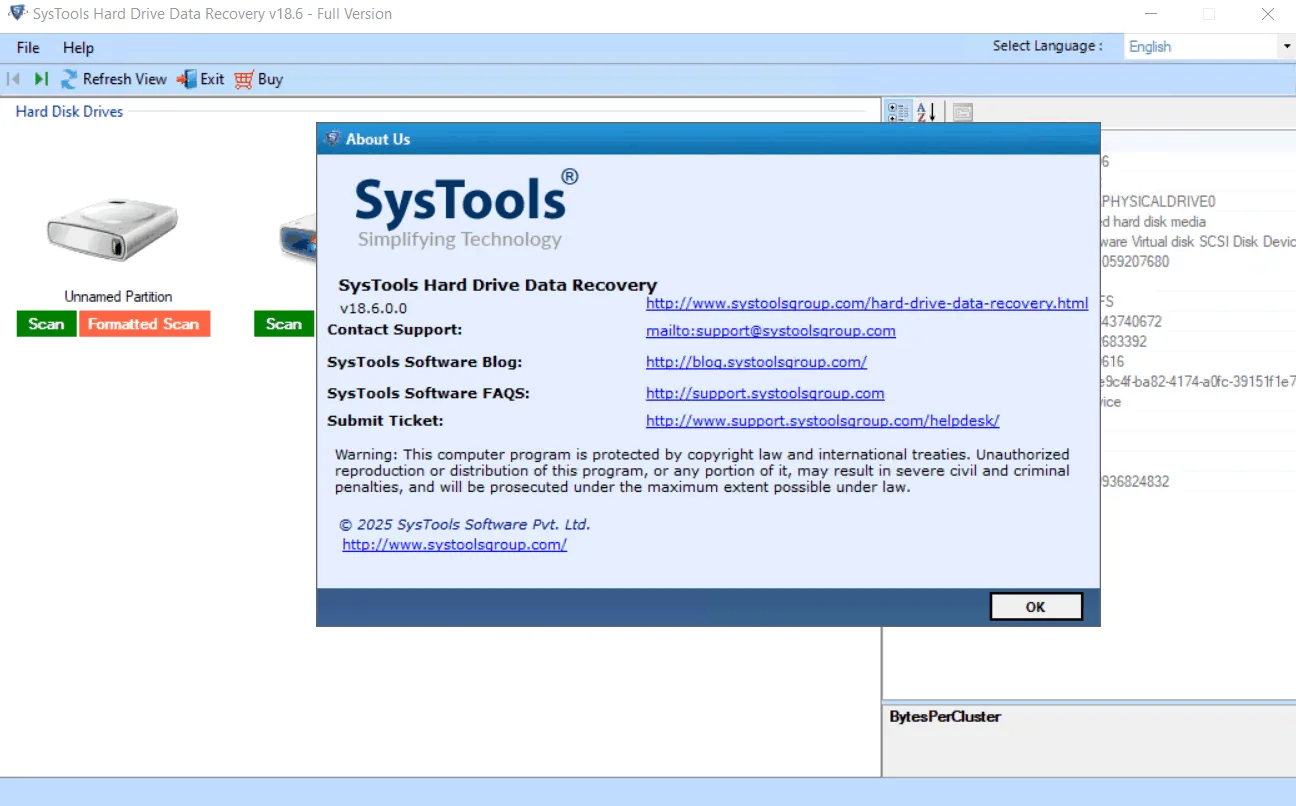This screenshot has width=1296, height=806.
Task: Click the property value ending in 059207680
Action: pyautogui.click(x=1135, y=262)
